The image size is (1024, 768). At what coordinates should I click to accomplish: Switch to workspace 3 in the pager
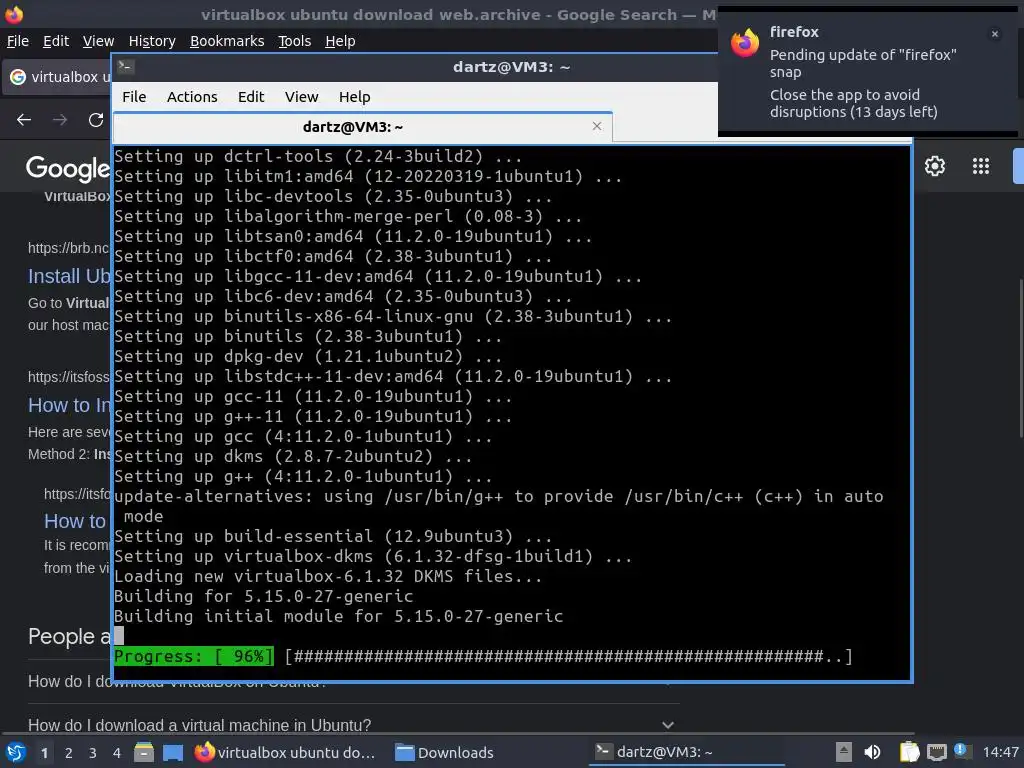click(x=93, y=753)
